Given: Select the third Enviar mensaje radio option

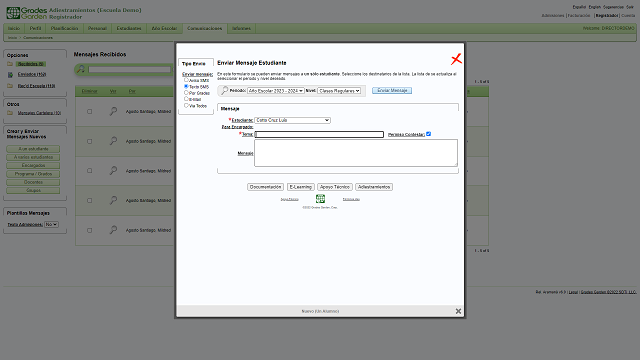Looking at the screenshot, I should 186,93.
